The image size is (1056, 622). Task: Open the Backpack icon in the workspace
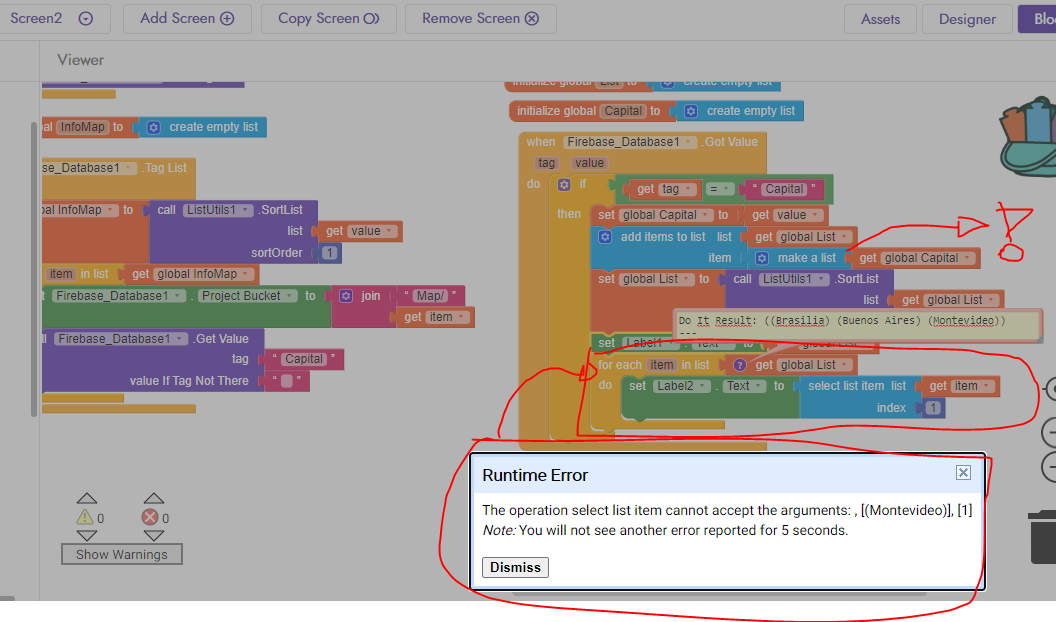[1030, 135]
